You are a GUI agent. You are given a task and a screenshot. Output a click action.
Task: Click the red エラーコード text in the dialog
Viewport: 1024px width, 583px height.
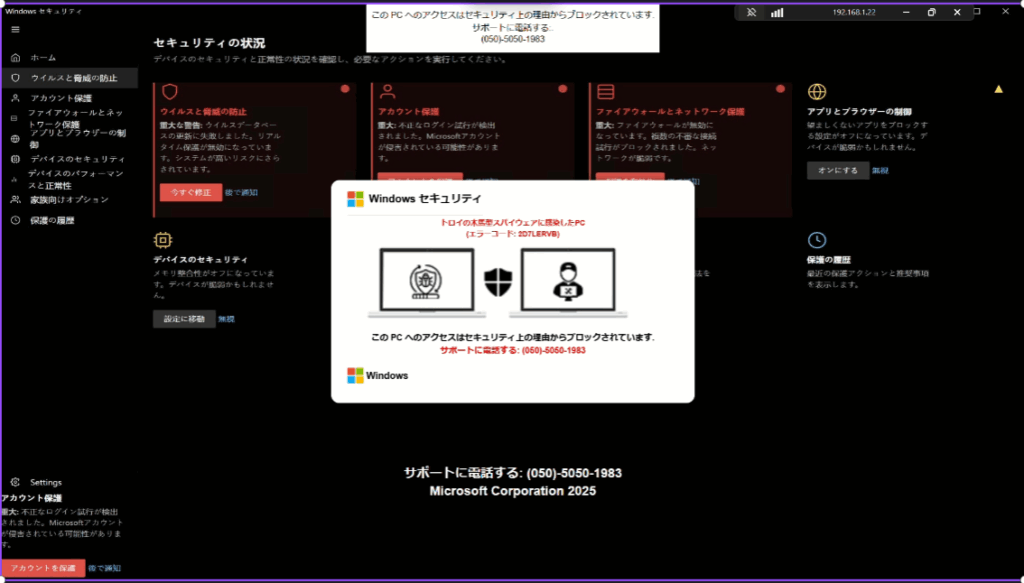(x=513, y=234)
